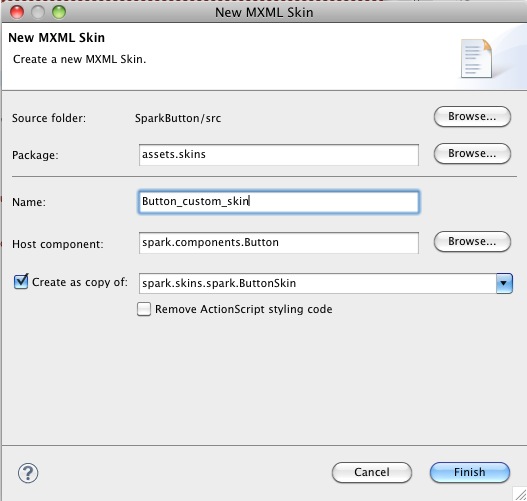The width and height of the screenshot is (527, 501).
Task: Click the SparkButton/src source folder path
Action: [178, 118]
